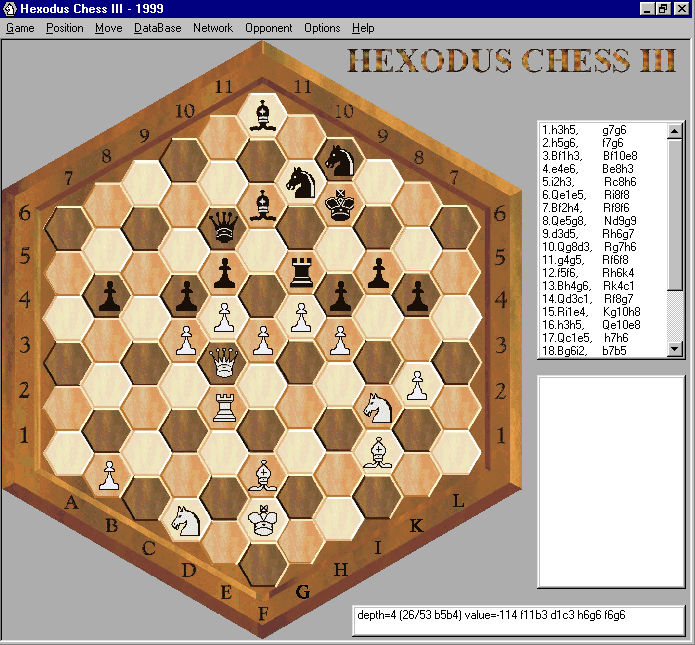Select black reply 'Qe10e8' in the move list
The height and width of the screenshot is (645, 695).
pyautogui.click(x=621, y=325)
